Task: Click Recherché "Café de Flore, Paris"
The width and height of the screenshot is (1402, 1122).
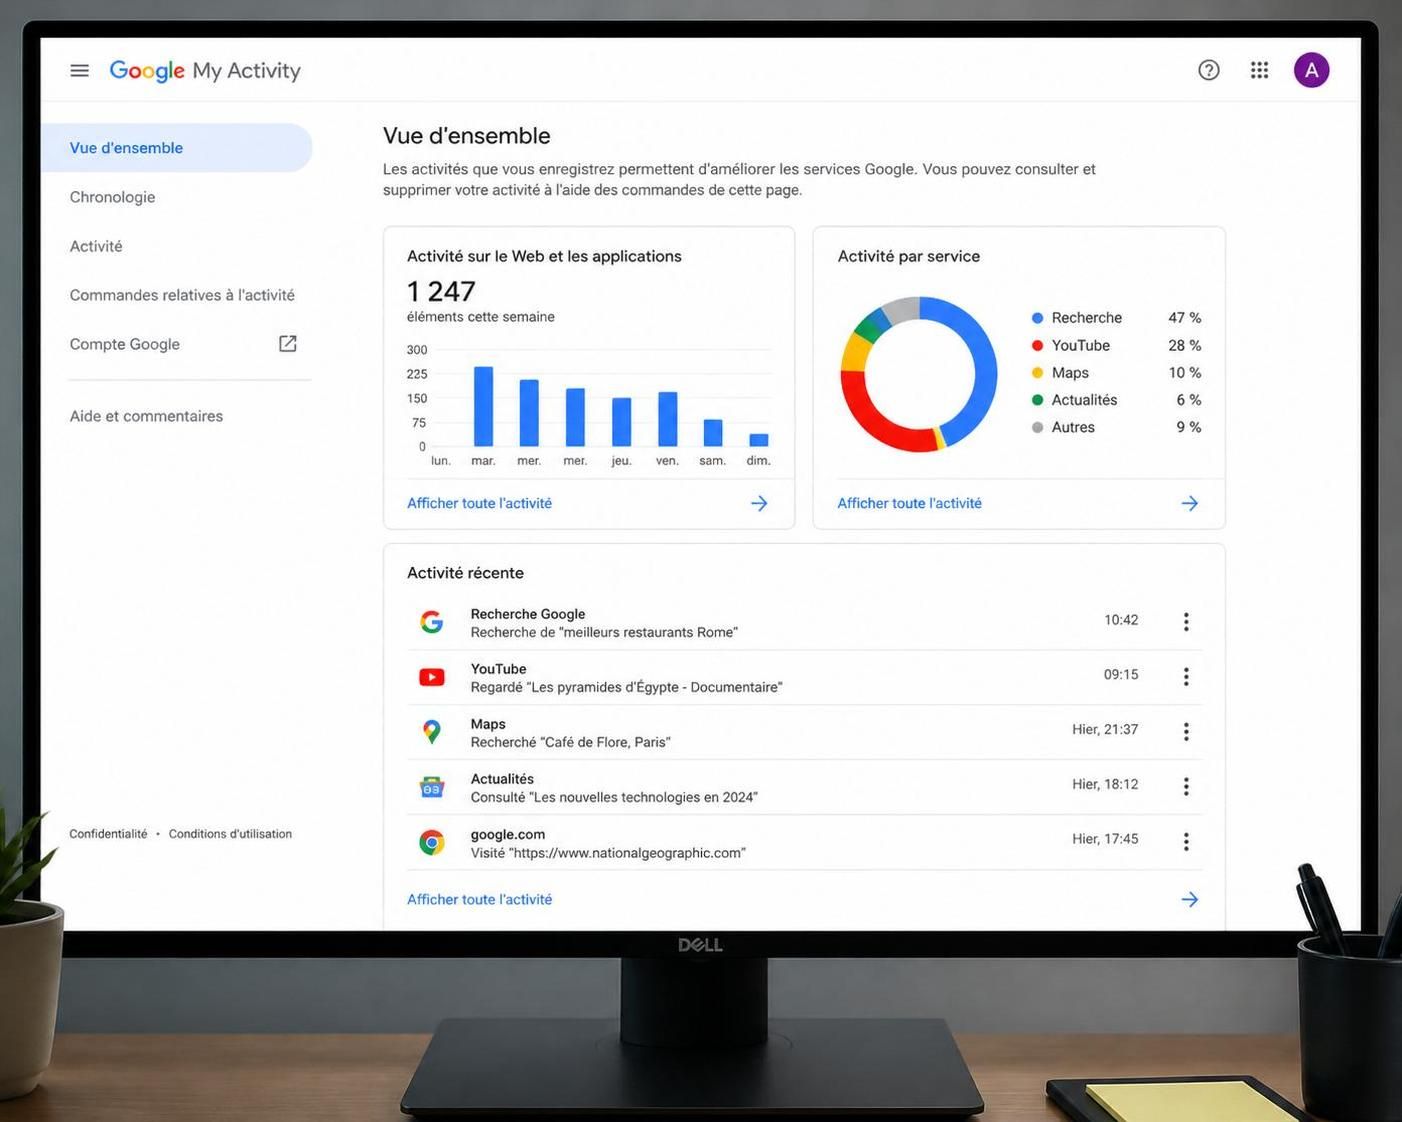Action: coord(570,742)
